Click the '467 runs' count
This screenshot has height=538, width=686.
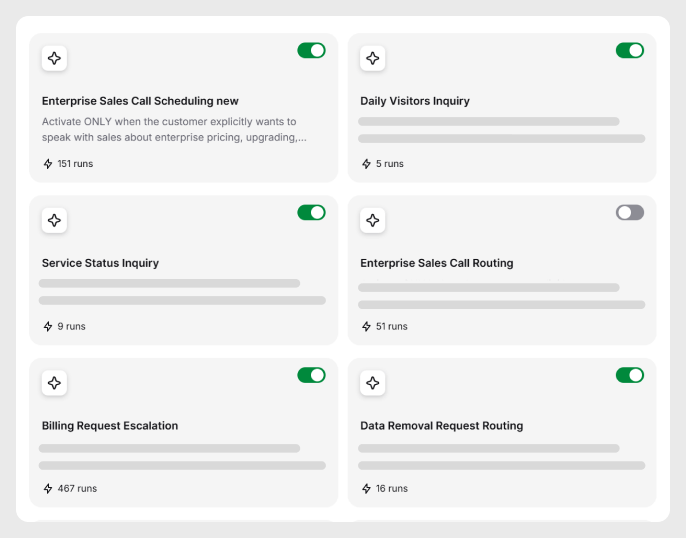tap(77, 489)
